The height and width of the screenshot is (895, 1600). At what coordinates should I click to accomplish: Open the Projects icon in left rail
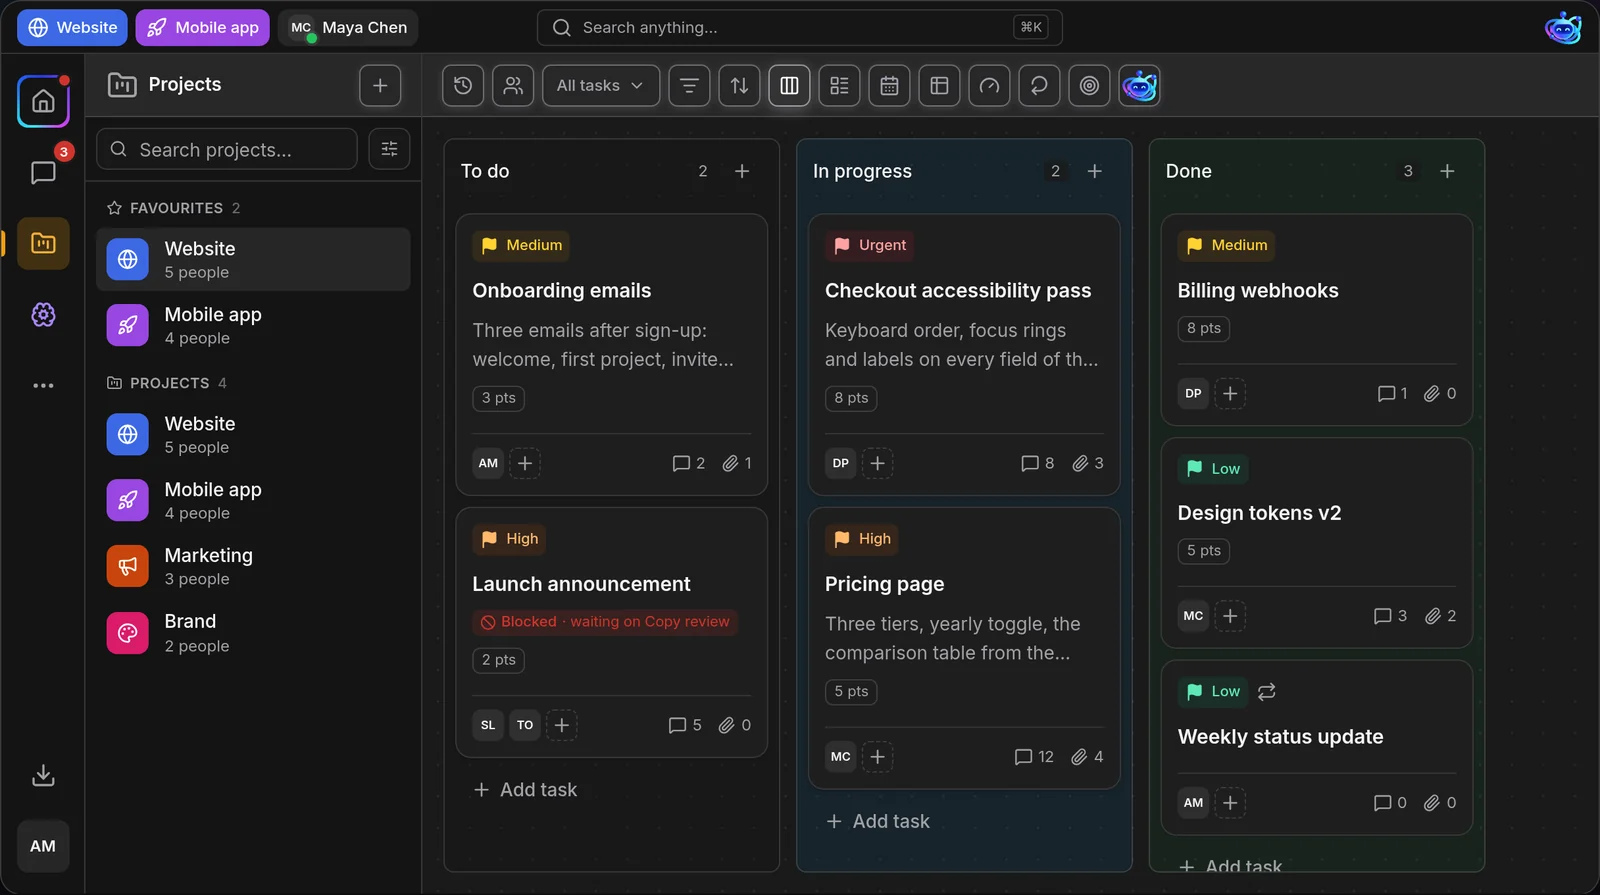click(x=43, y=243)
